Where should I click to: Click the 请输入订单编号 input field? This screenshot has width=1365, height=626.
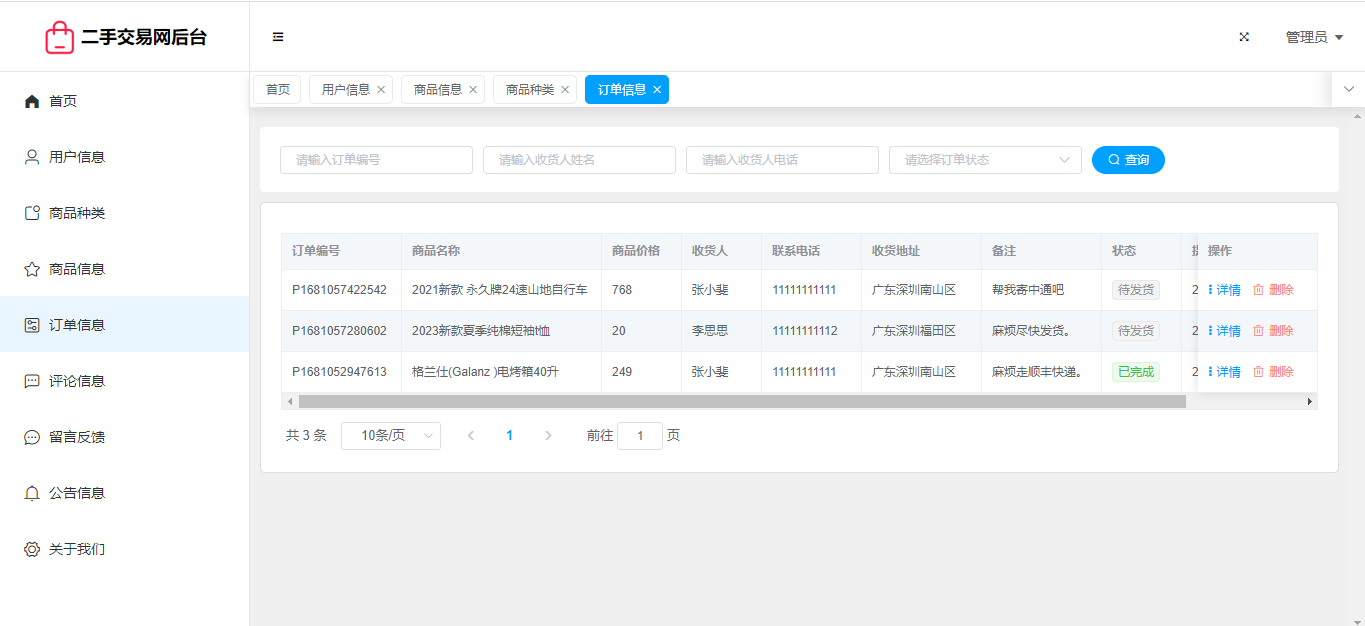click(376, 160)
